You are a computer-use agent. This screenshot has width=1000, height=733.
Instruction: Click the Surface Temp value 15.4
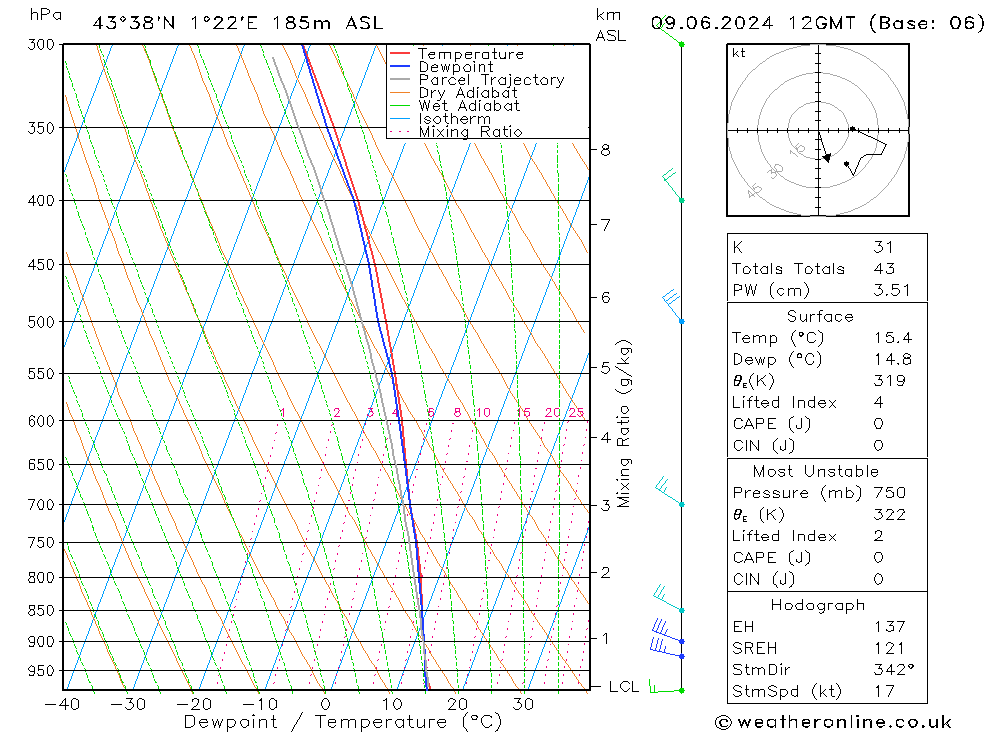coord(893,337)
